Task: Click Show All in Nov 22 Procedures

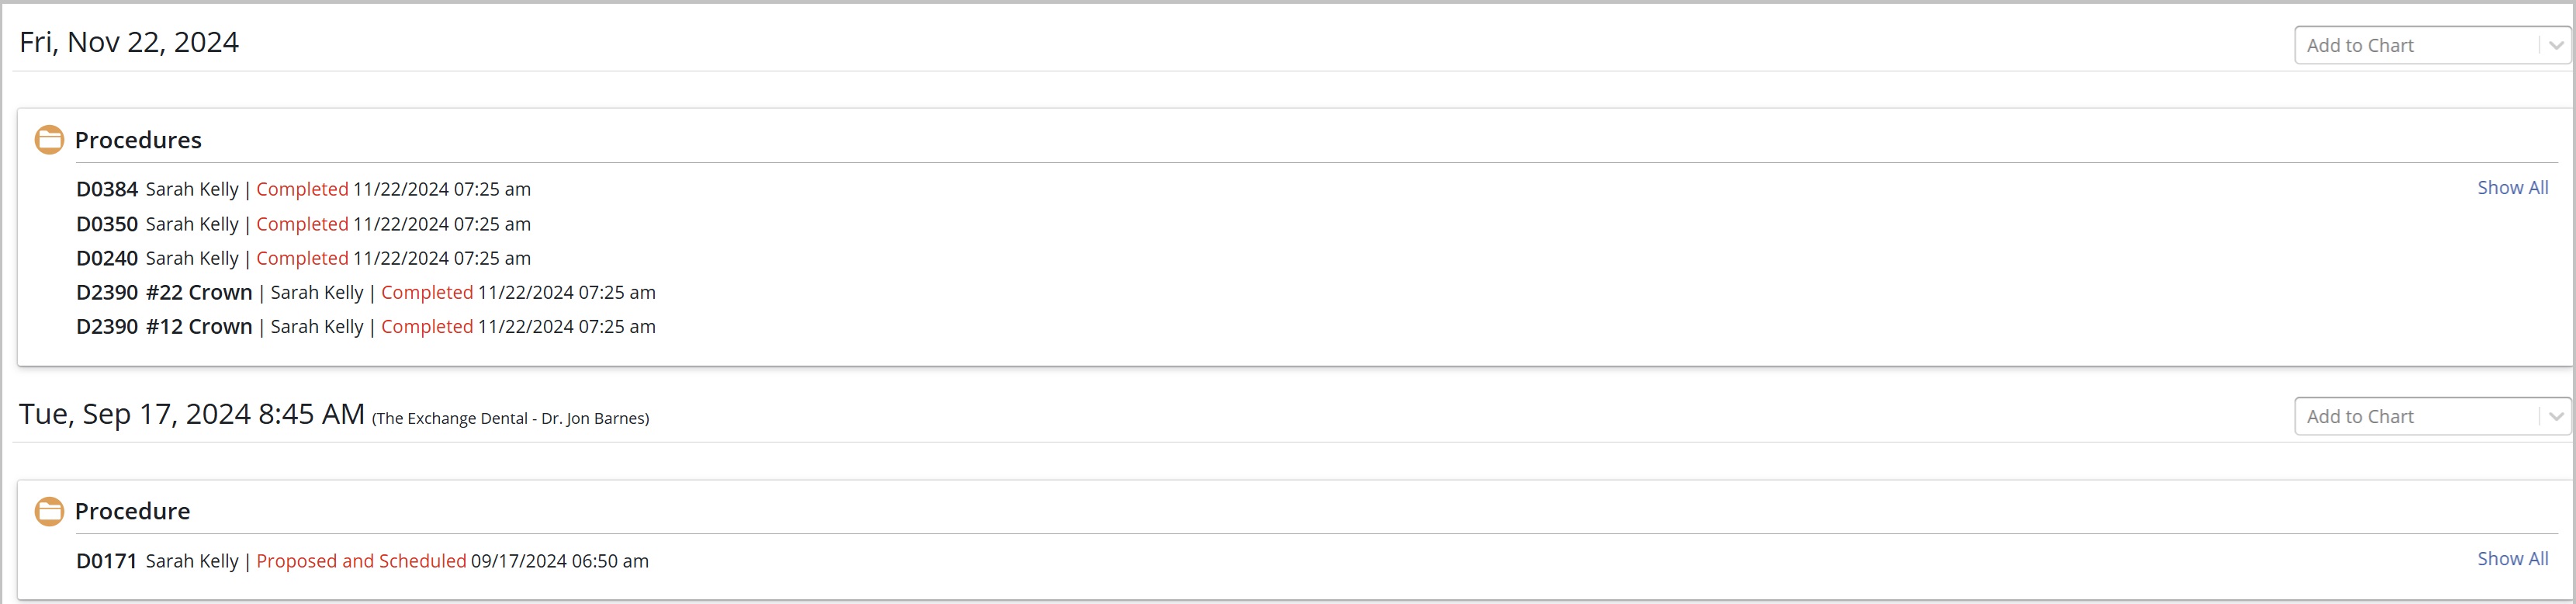Action: (x=2512, y=187)
